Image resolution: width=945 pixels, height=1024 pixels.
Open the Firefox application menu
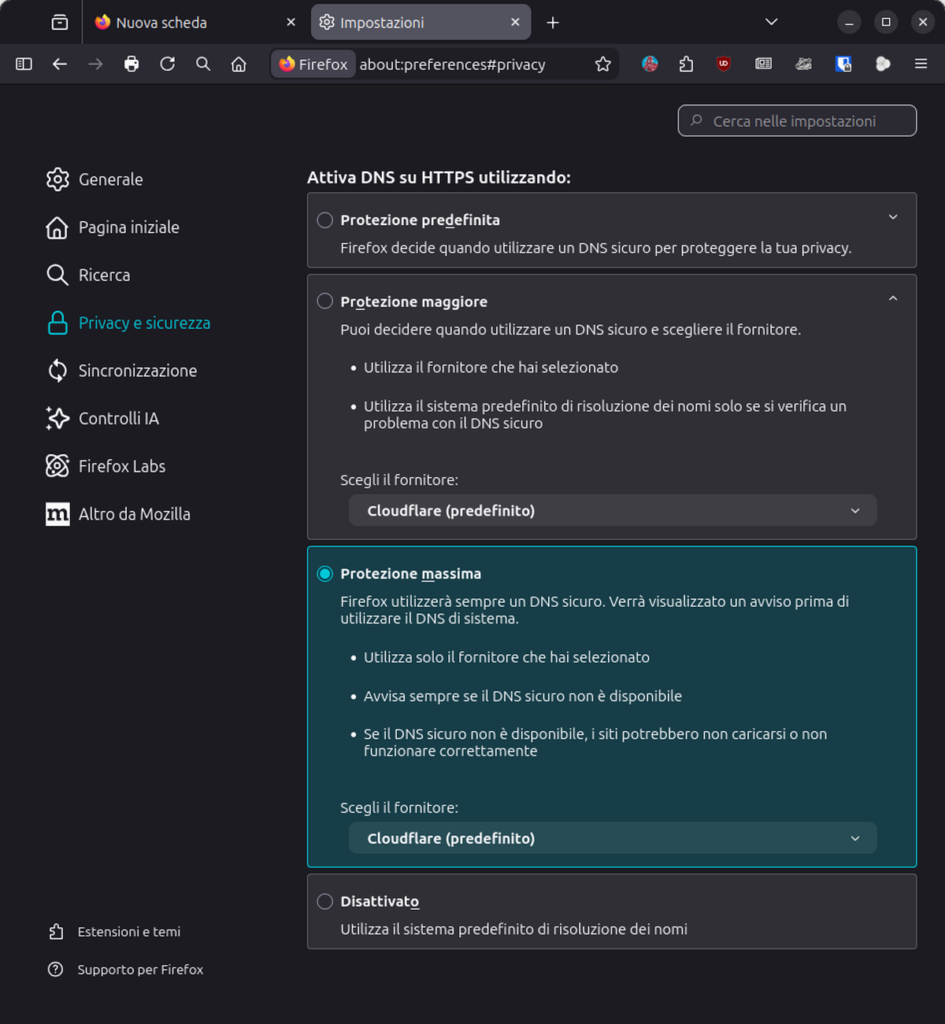click(920, 64)
